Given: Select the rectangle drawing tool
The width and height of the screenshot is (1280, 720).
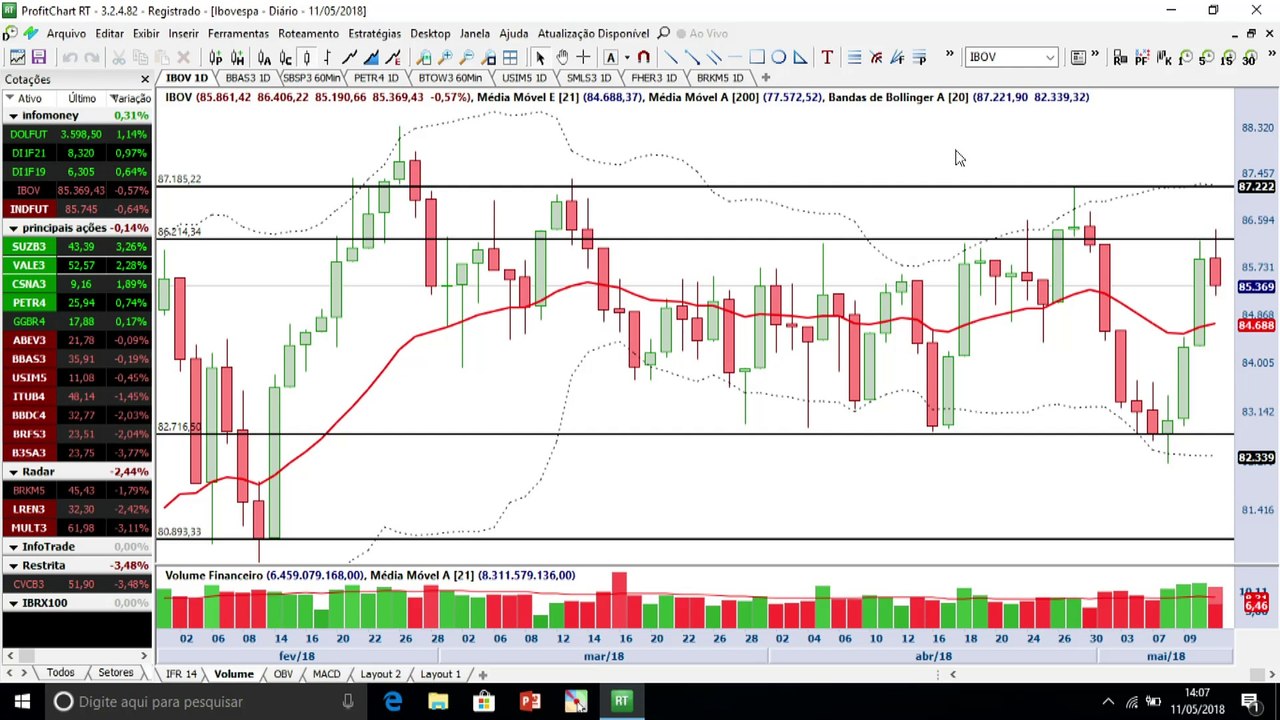Looking at the screenshot, I should pos(757,57).
